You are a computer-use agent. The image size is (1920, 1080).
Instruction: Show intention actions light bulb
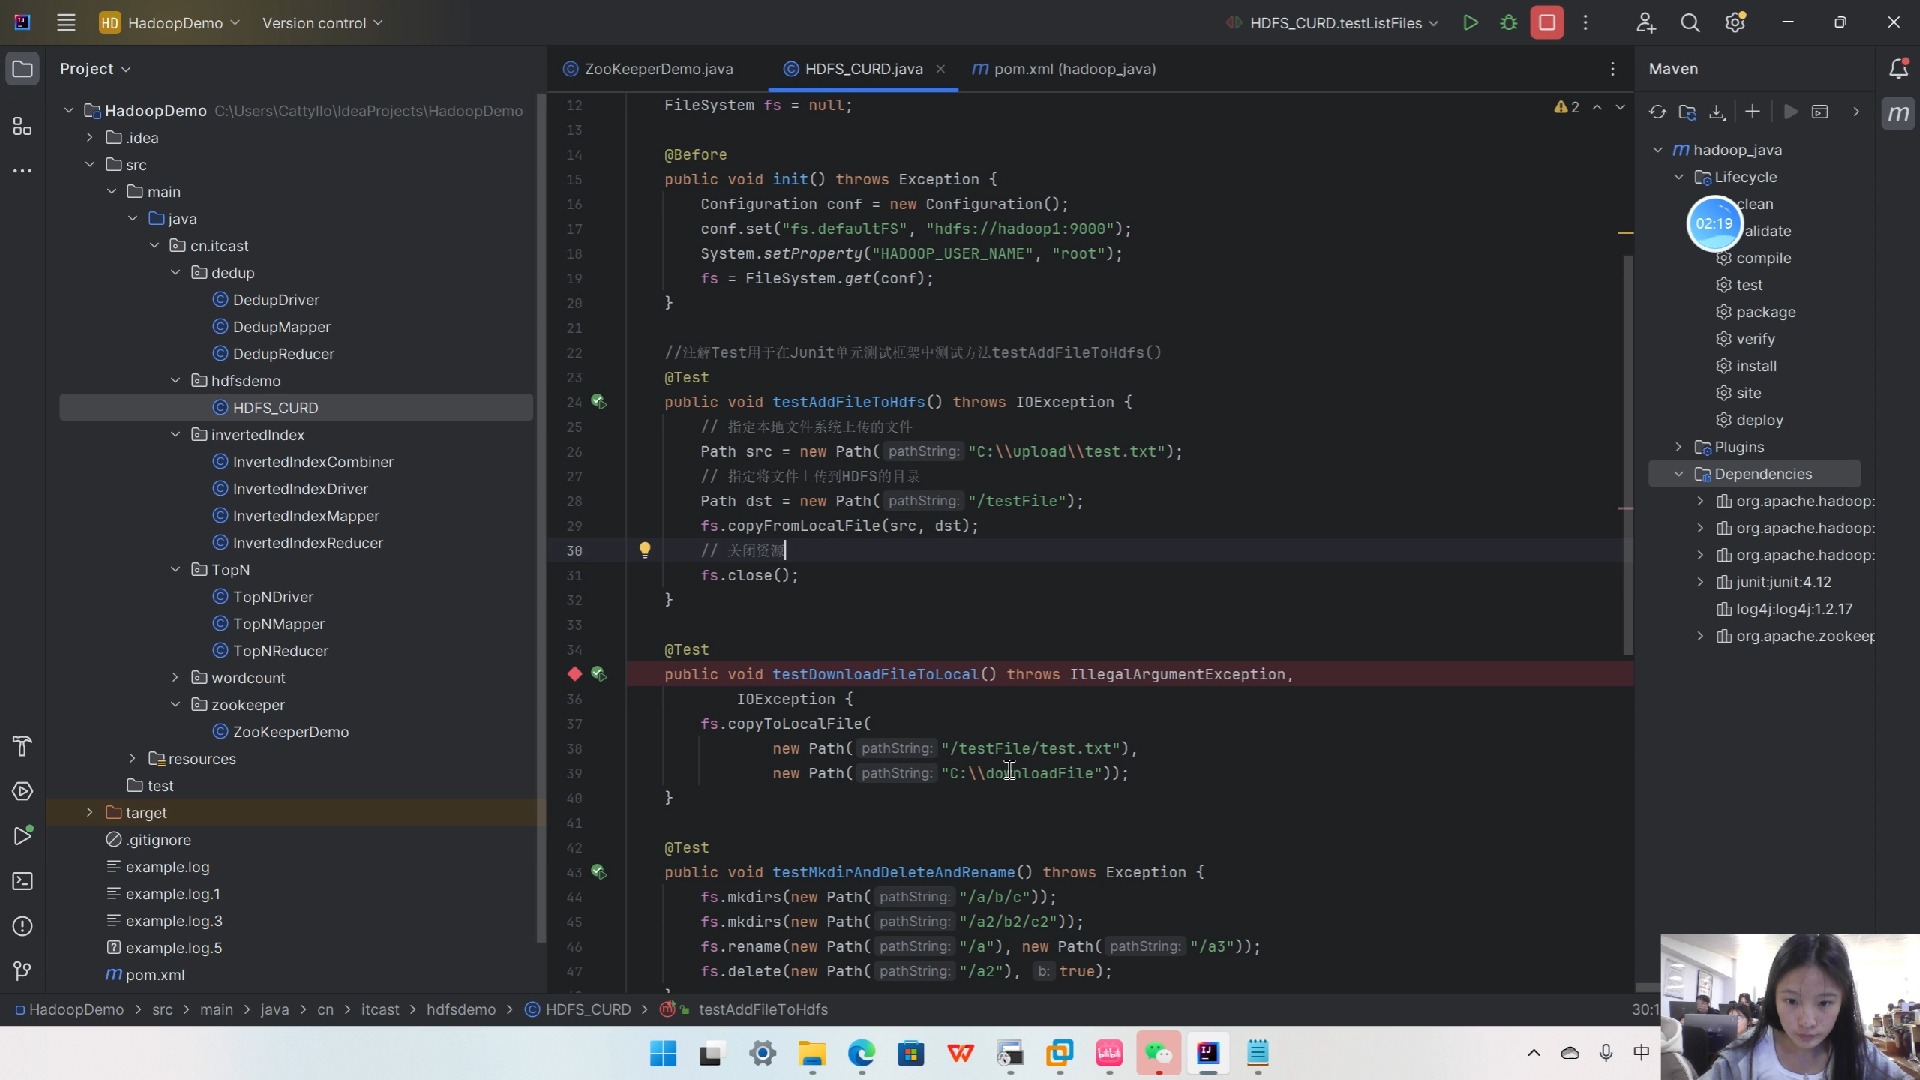tap(645, 550)
